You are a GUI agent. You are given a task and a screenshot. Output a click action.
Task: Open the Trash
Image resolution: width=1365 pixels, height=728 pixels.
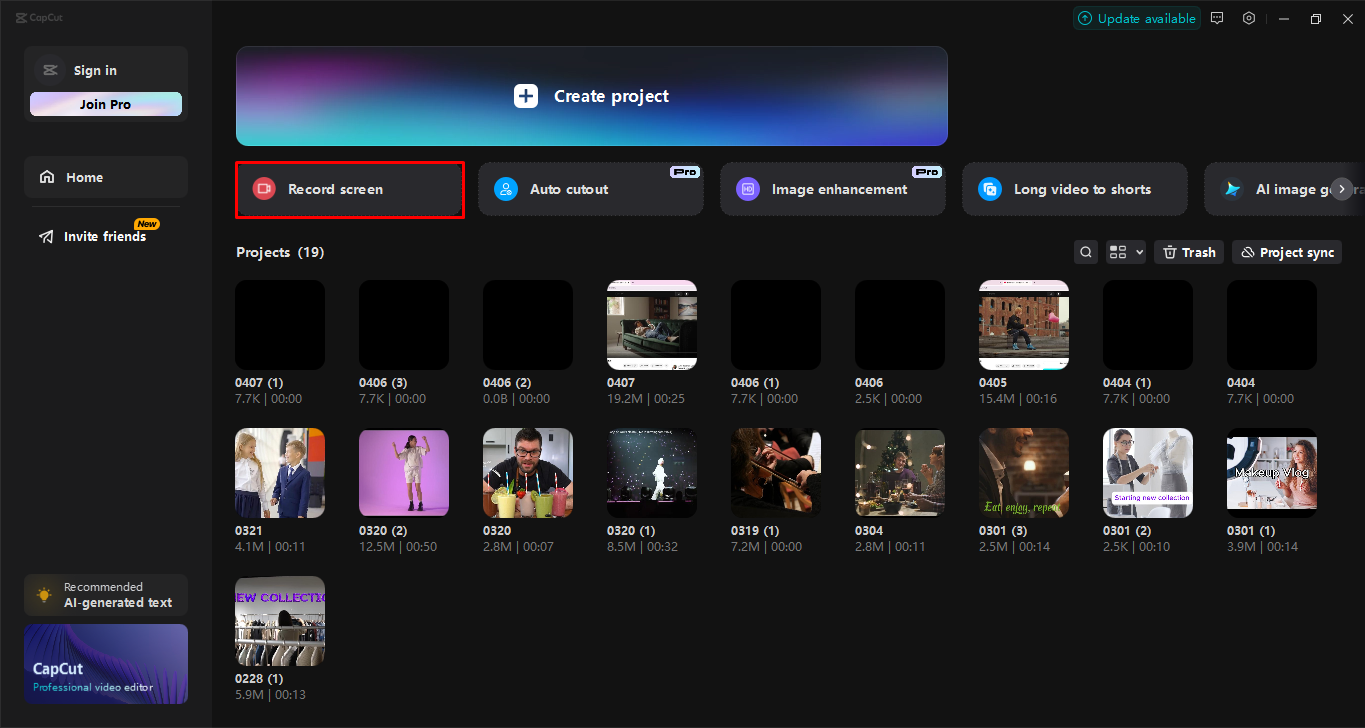1188,251
